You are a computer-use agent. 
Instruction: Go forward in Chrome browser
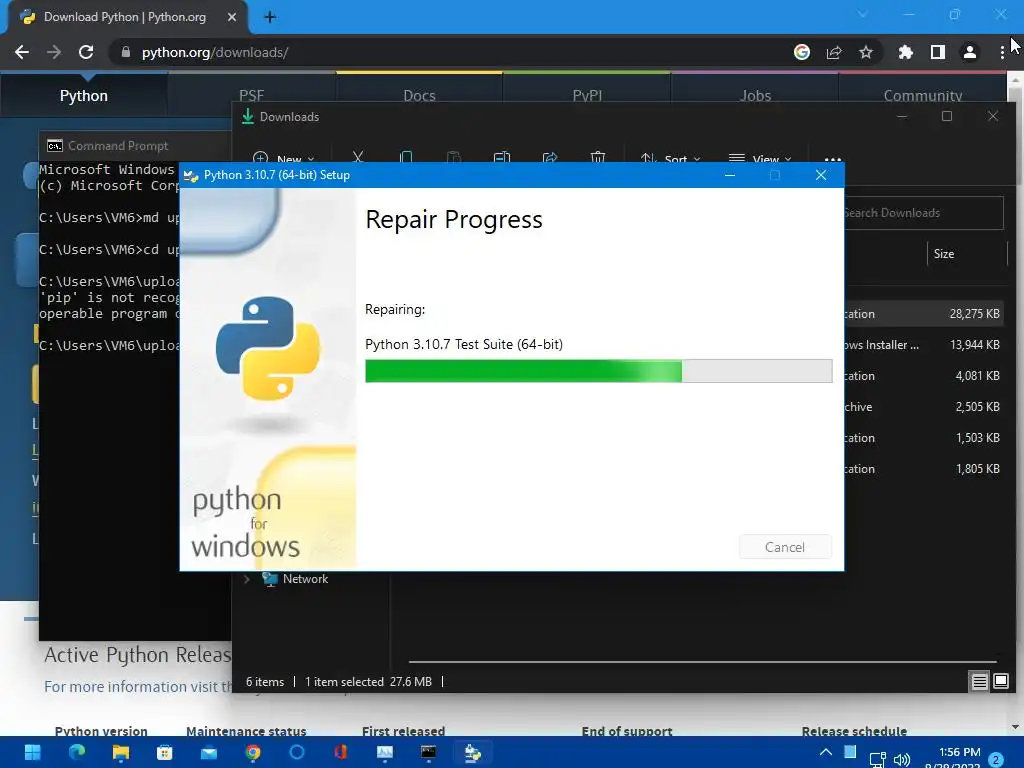(x=54, y=52)
